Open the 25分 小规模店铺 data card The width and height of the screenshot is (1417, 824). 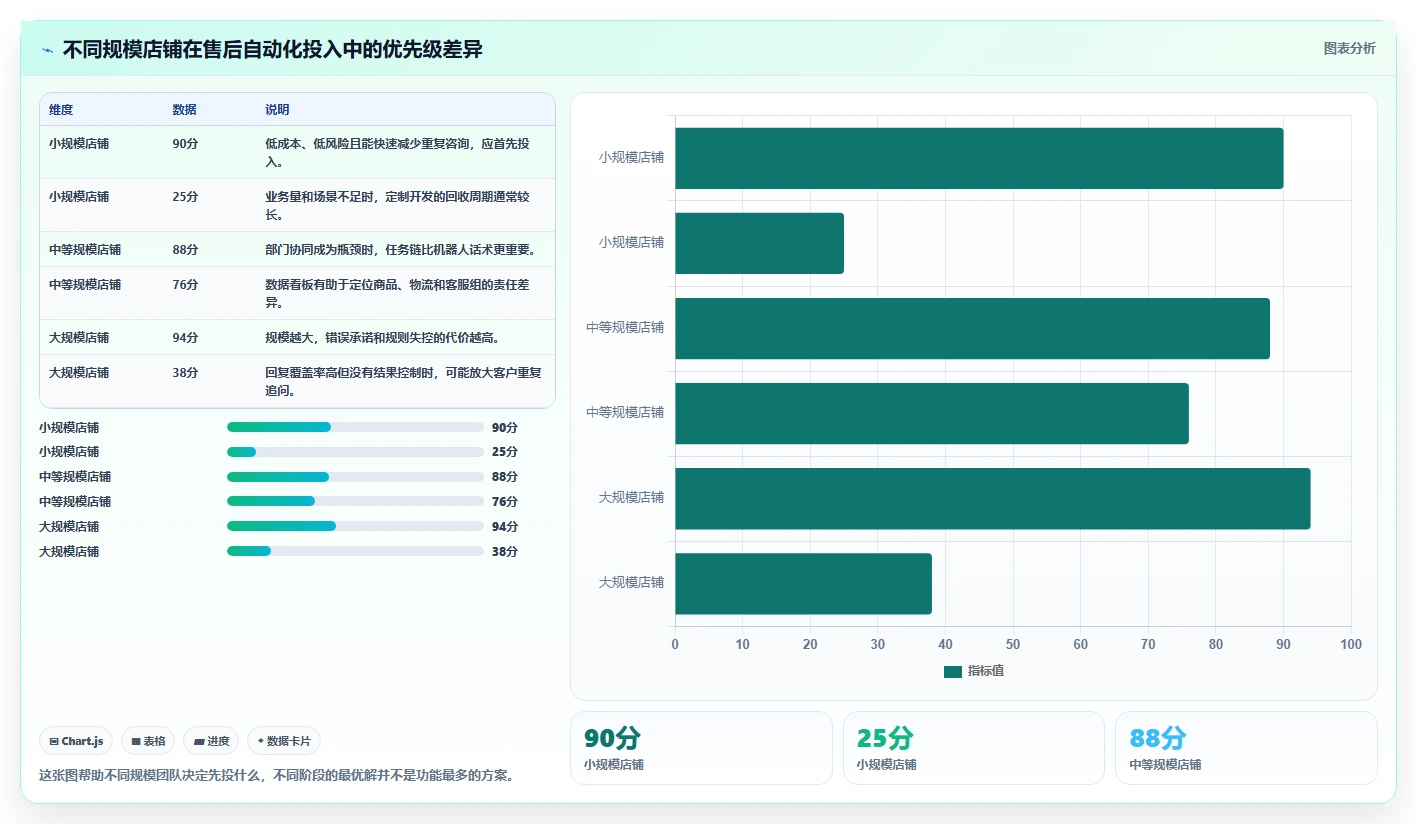[x=974, y=748]
